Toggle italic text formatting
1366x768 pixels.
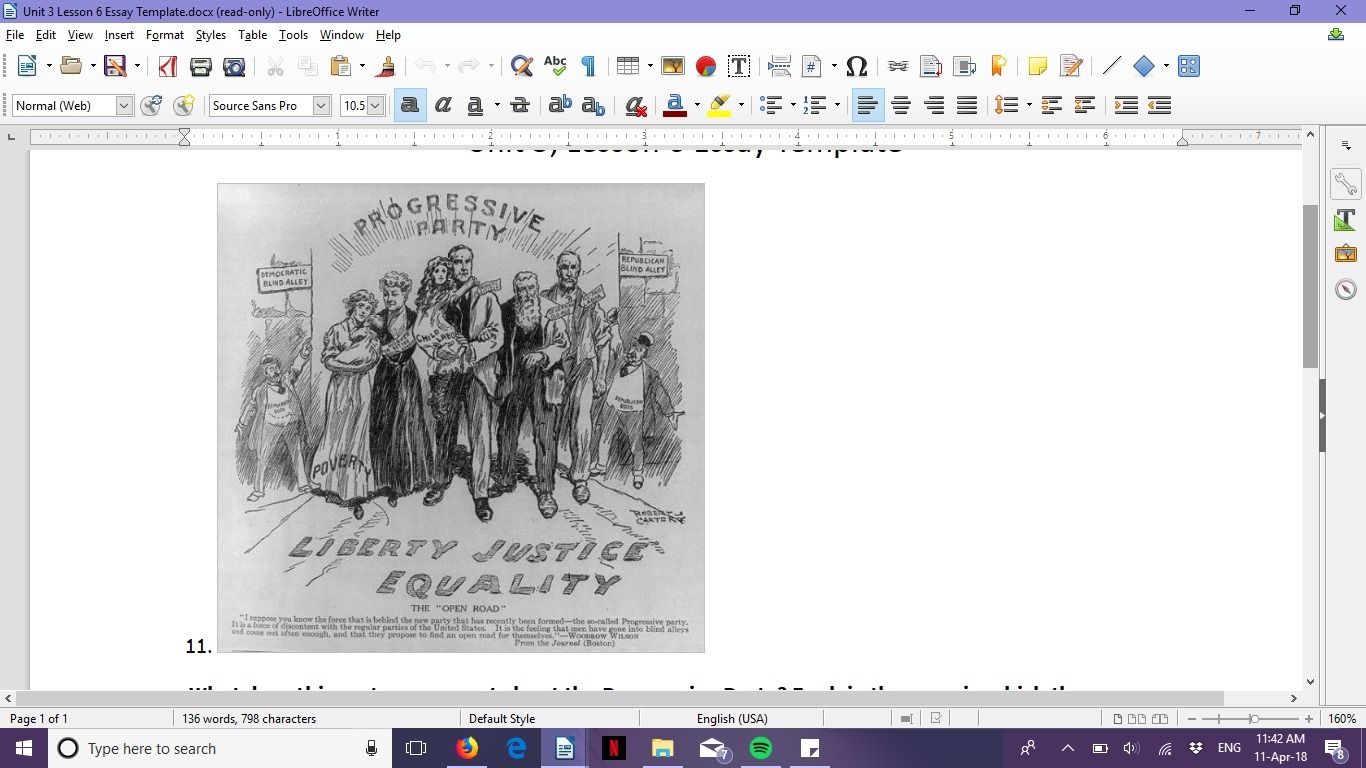(x=442, y=106)
